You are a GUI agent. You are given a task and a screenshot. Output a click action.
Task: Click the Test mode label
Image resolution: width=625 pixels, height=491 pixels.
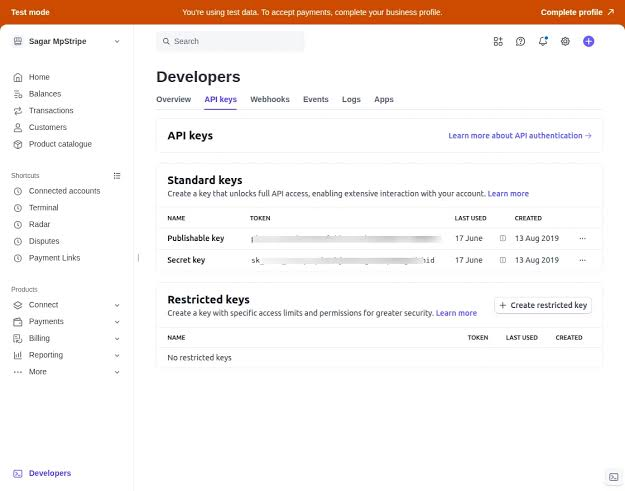point(30,12)
